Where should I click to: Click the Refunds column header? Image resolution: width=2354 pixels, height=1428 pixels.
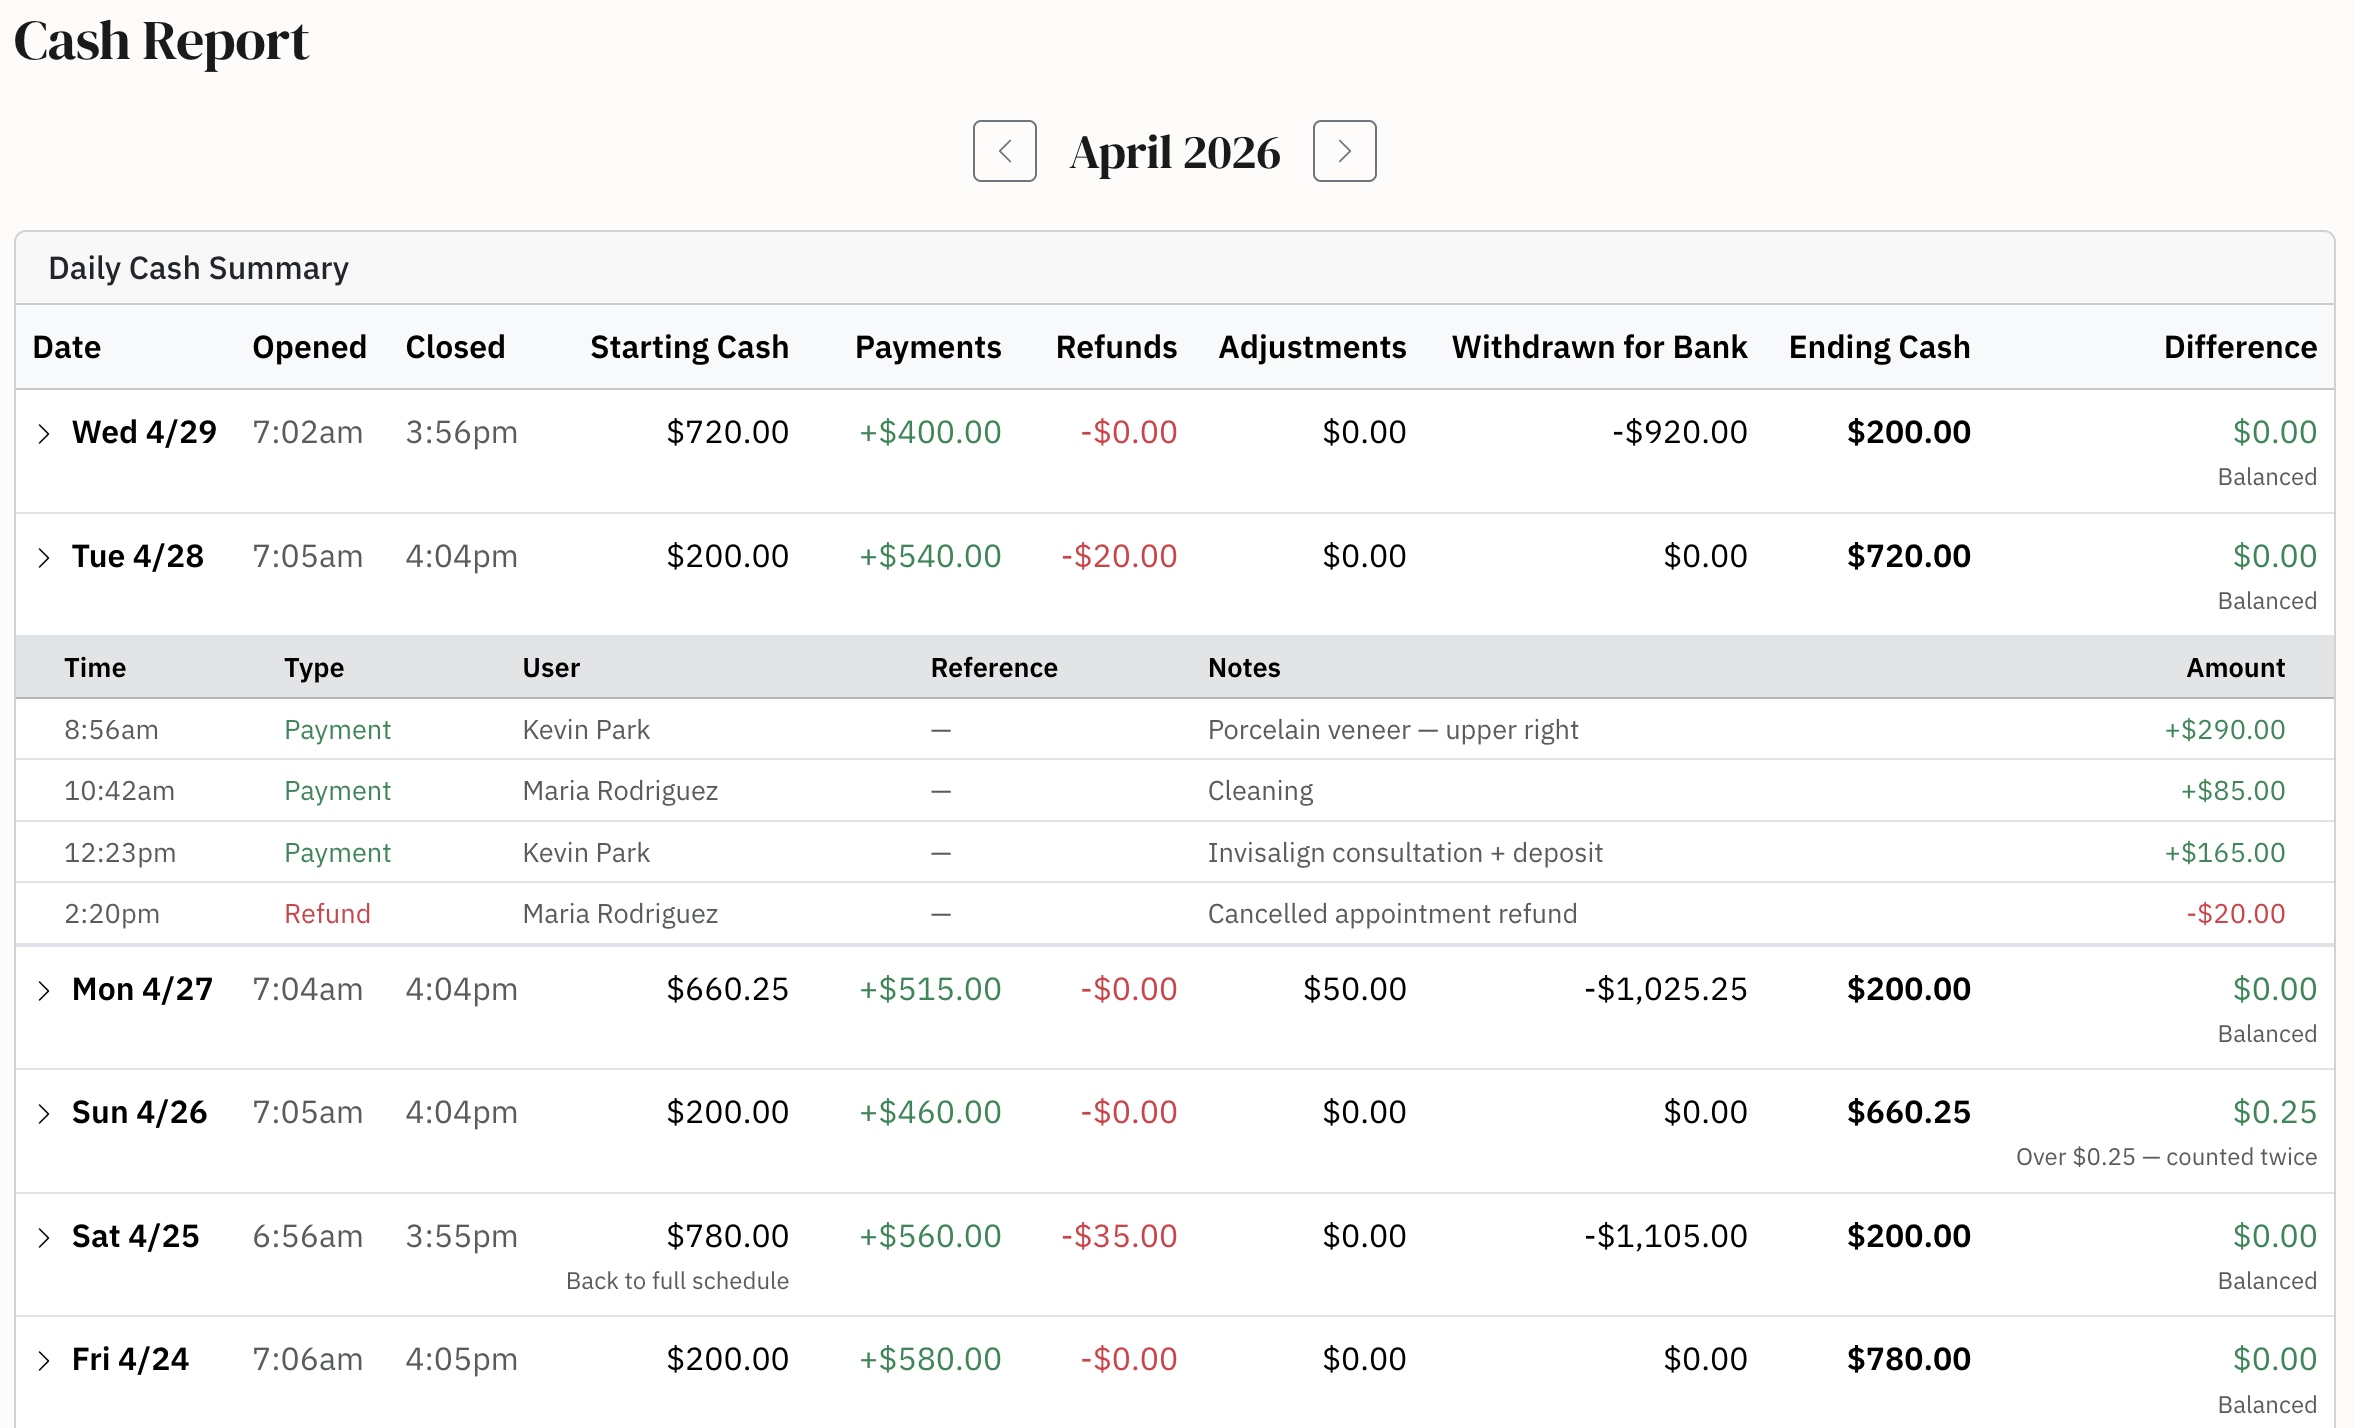pos(1116,347)
